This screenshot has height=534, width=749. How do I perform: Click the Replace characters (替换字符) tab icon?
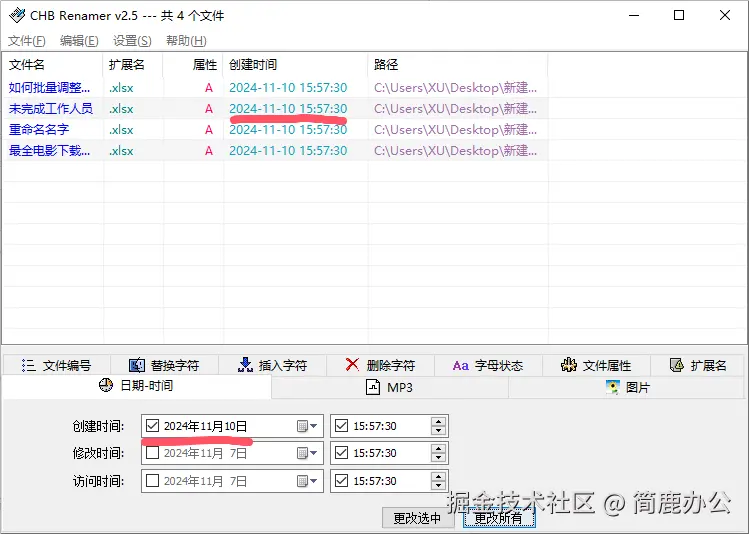click(137, 365)
